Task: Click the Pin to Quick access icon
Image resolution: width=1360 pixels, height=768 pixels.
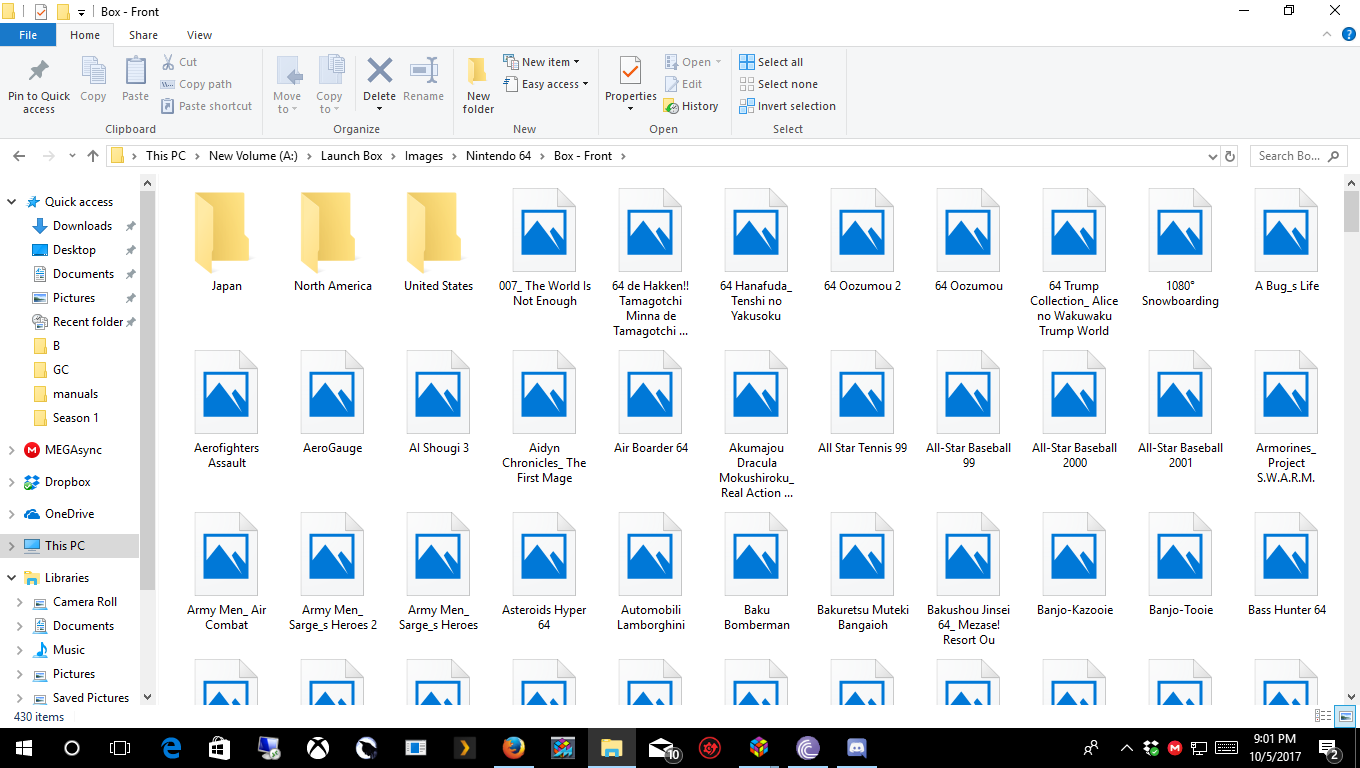Action: (x=39, y=72)
